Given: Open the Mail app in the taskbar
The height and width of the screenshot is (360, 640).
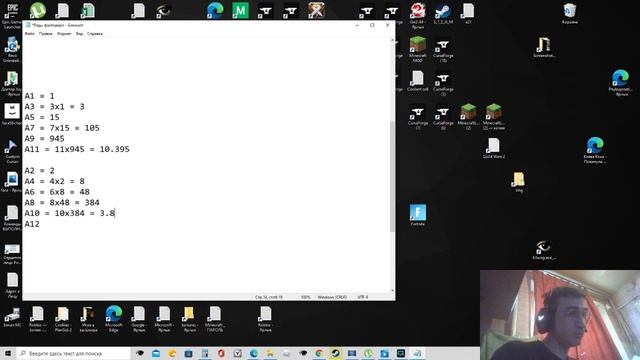Looking at the screenshot, I should point(156,353).
